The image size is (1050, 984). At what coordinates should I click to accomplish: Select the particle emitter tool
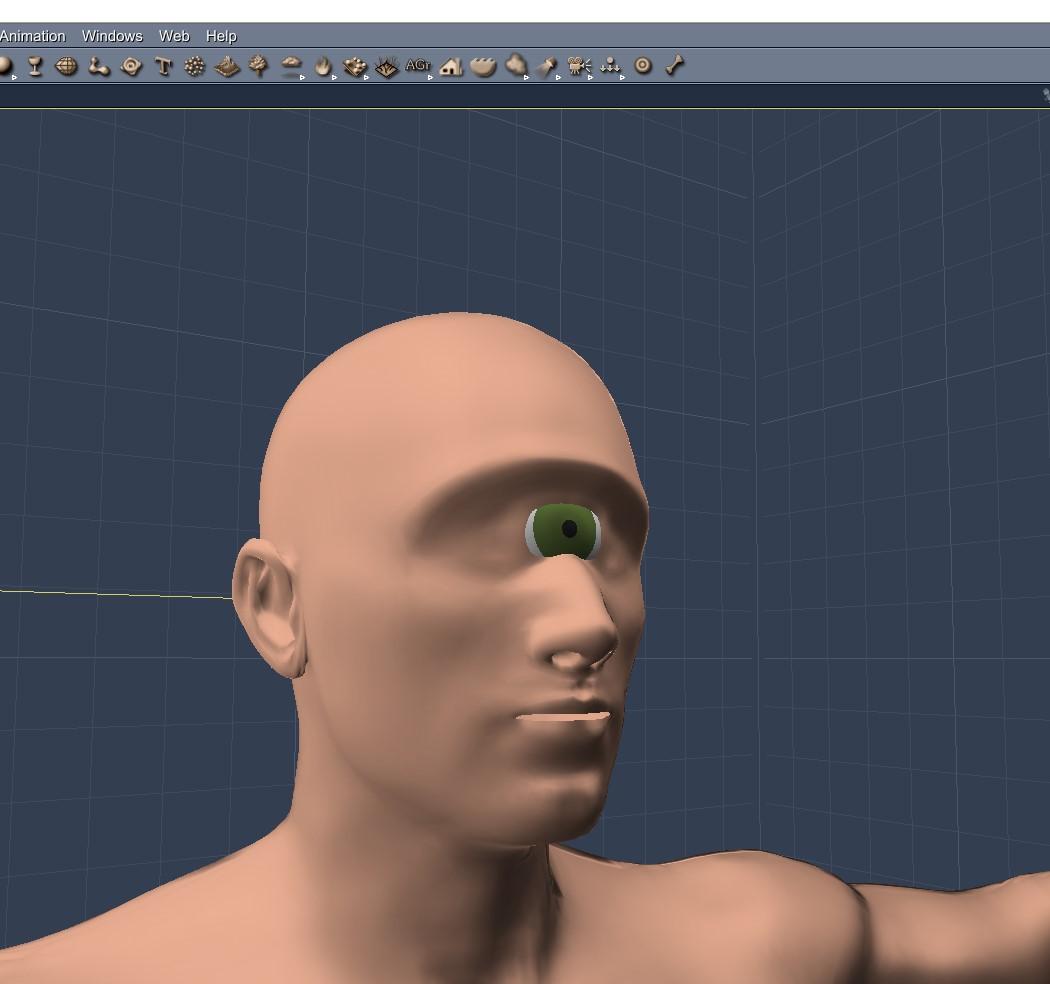pyautogui.click(x=195, y=66)
